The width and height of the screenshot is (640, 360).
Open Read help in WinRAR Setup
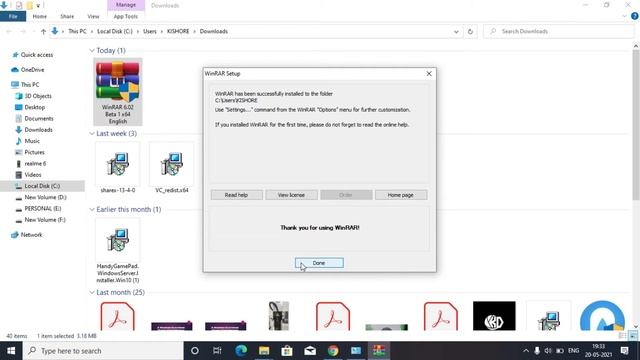[x=236, y=195]
